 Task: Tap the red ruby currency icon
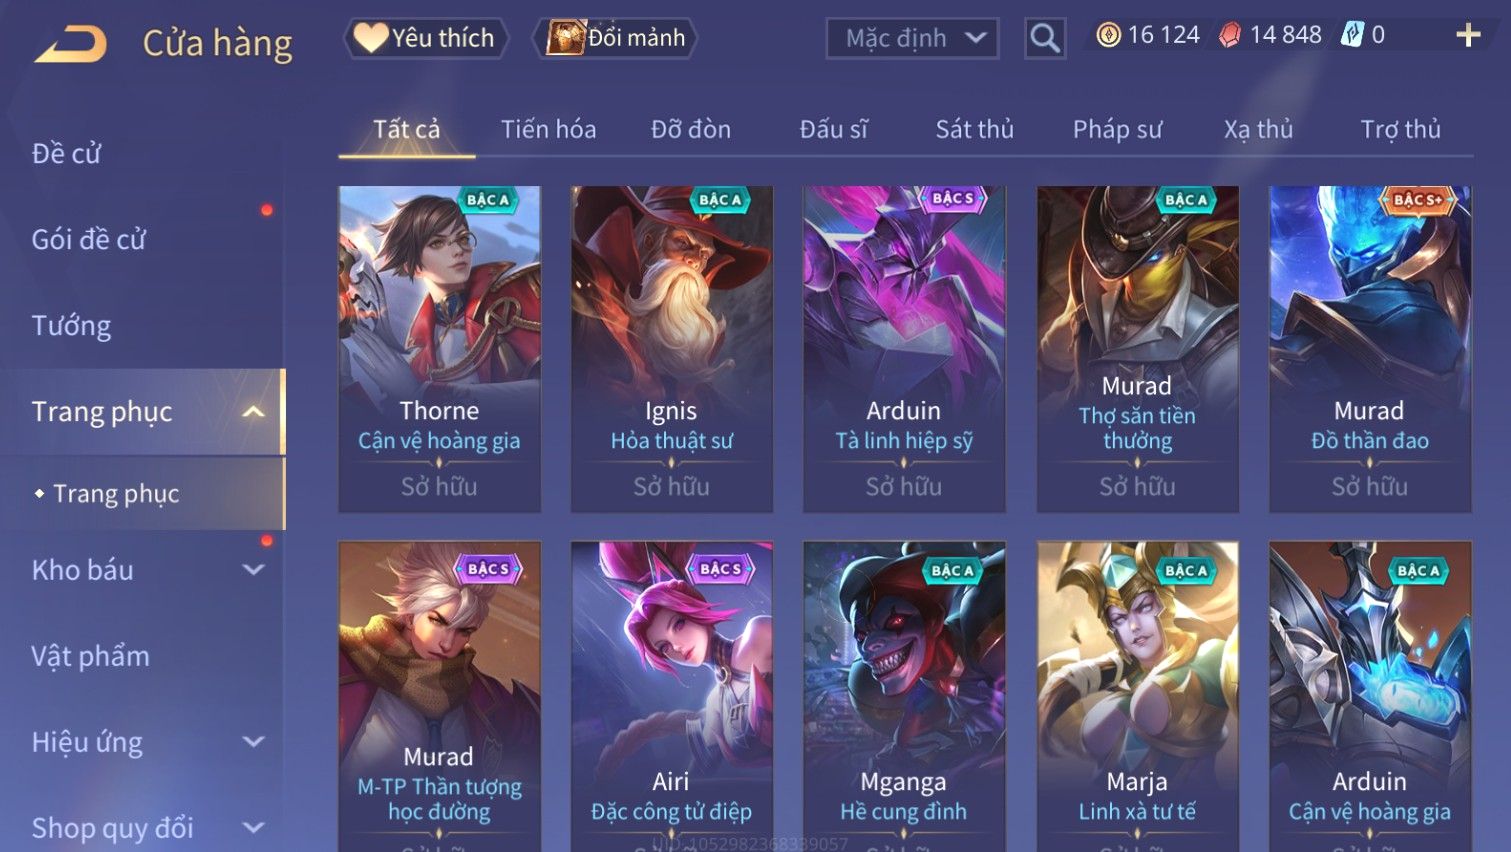[1230, 36]
